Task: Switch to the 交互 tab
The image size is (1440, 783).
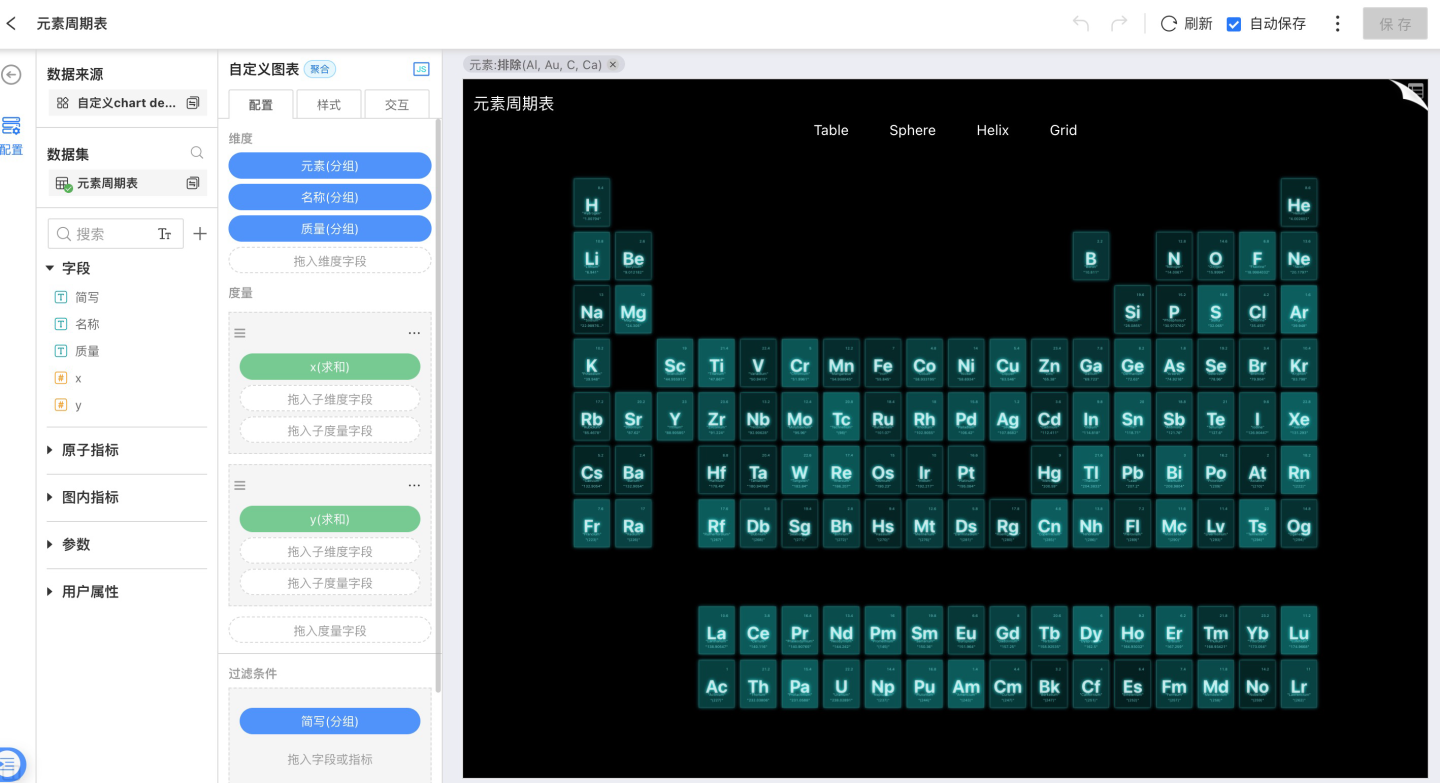Action: pyautogui.click(x=397, y=105)
